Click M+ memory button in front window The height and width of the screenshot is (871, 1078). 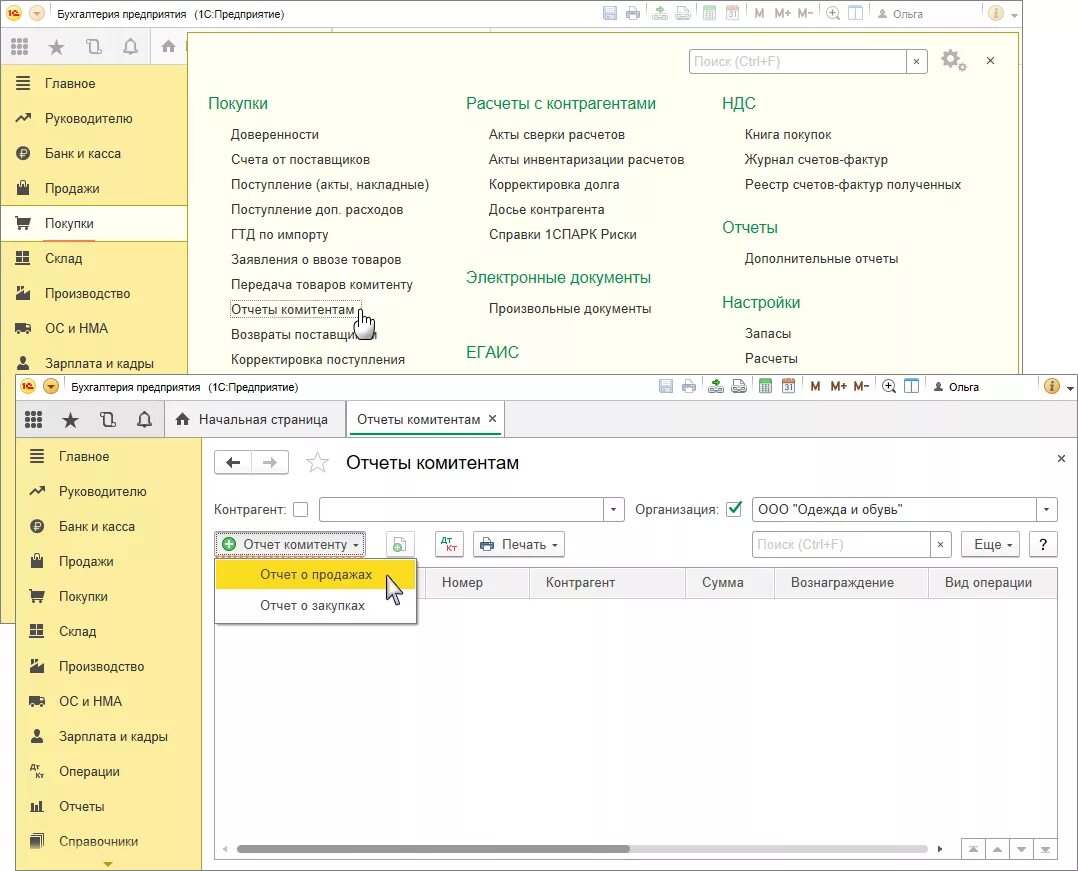pos(838,386)
